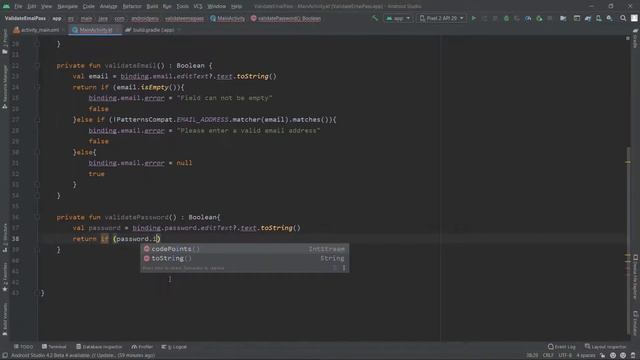
Task: Open the Build menu
Action: click(x=152, y=7)
